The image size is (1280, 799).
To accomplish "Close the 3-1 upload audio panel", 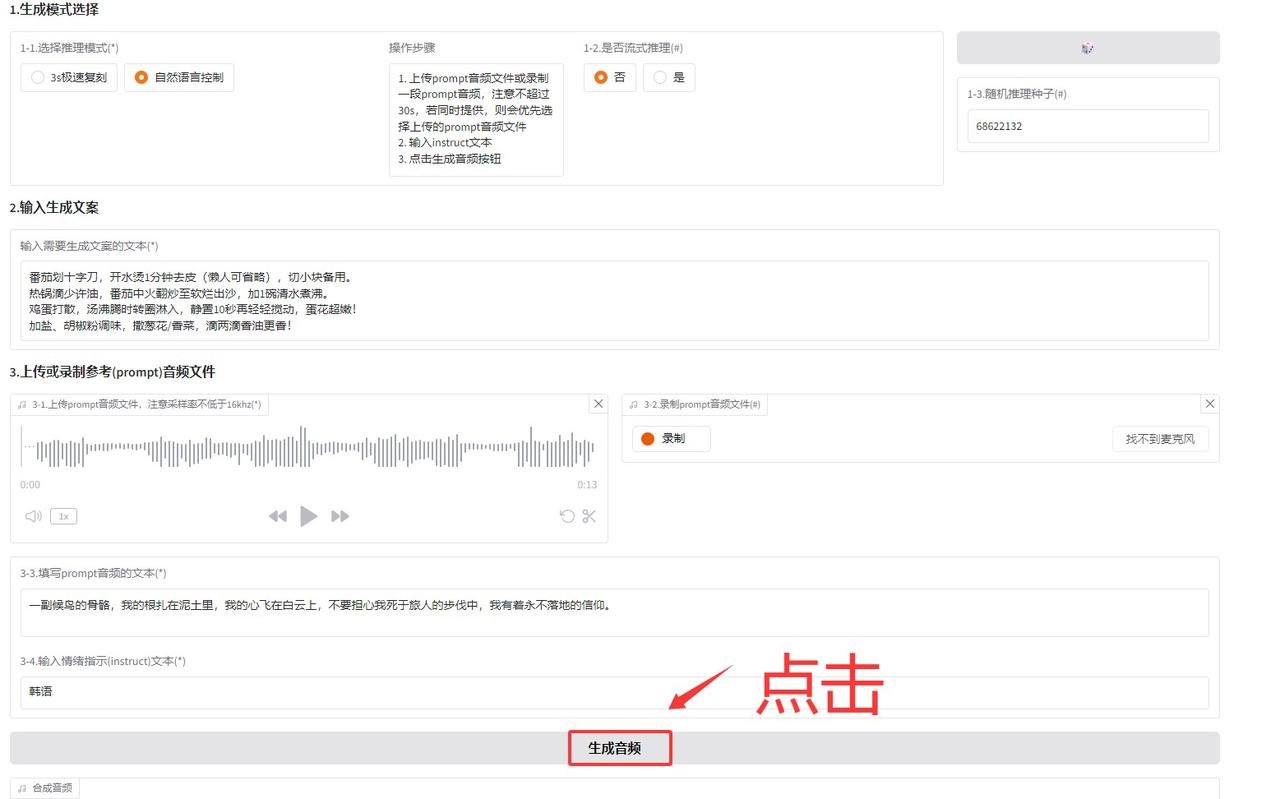I will pos(598,403).
